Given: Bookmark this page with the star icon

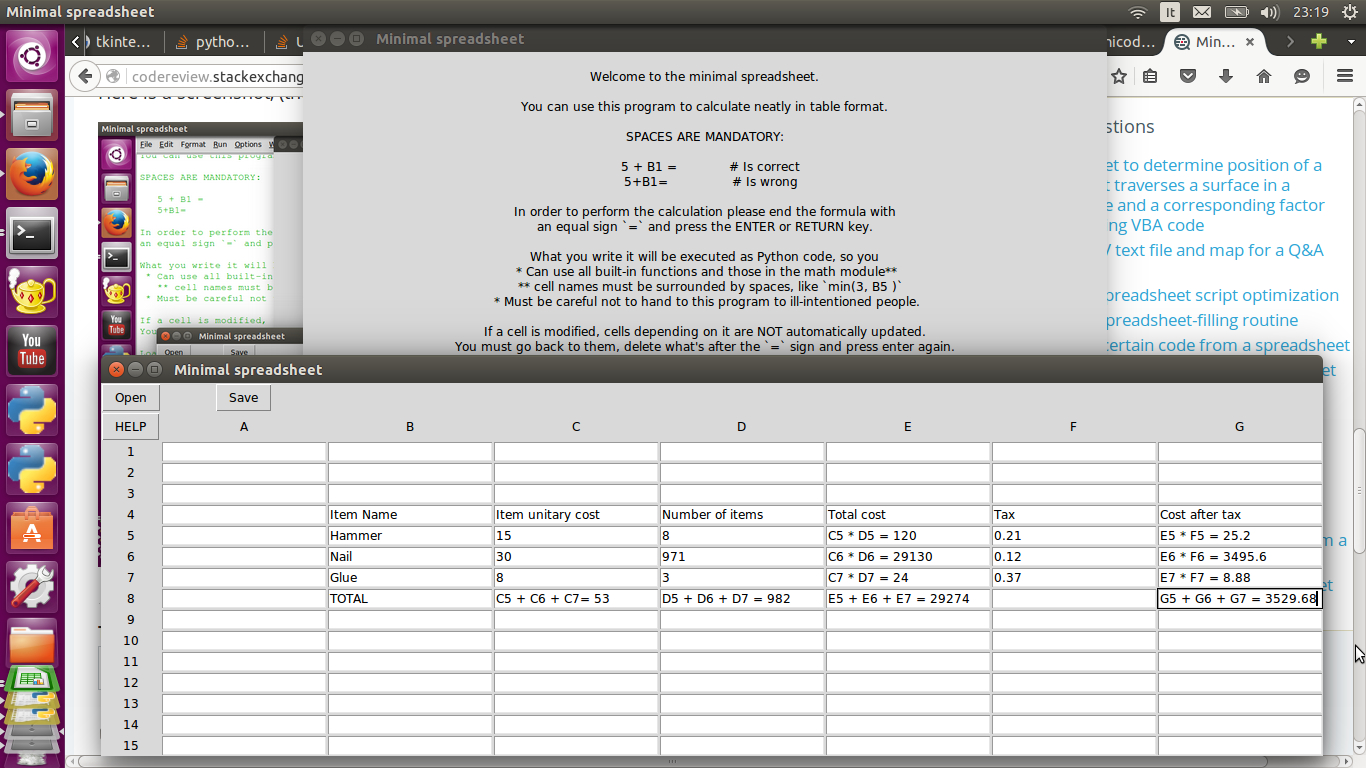Looking at the screenshot, I should pos(1119,76).
